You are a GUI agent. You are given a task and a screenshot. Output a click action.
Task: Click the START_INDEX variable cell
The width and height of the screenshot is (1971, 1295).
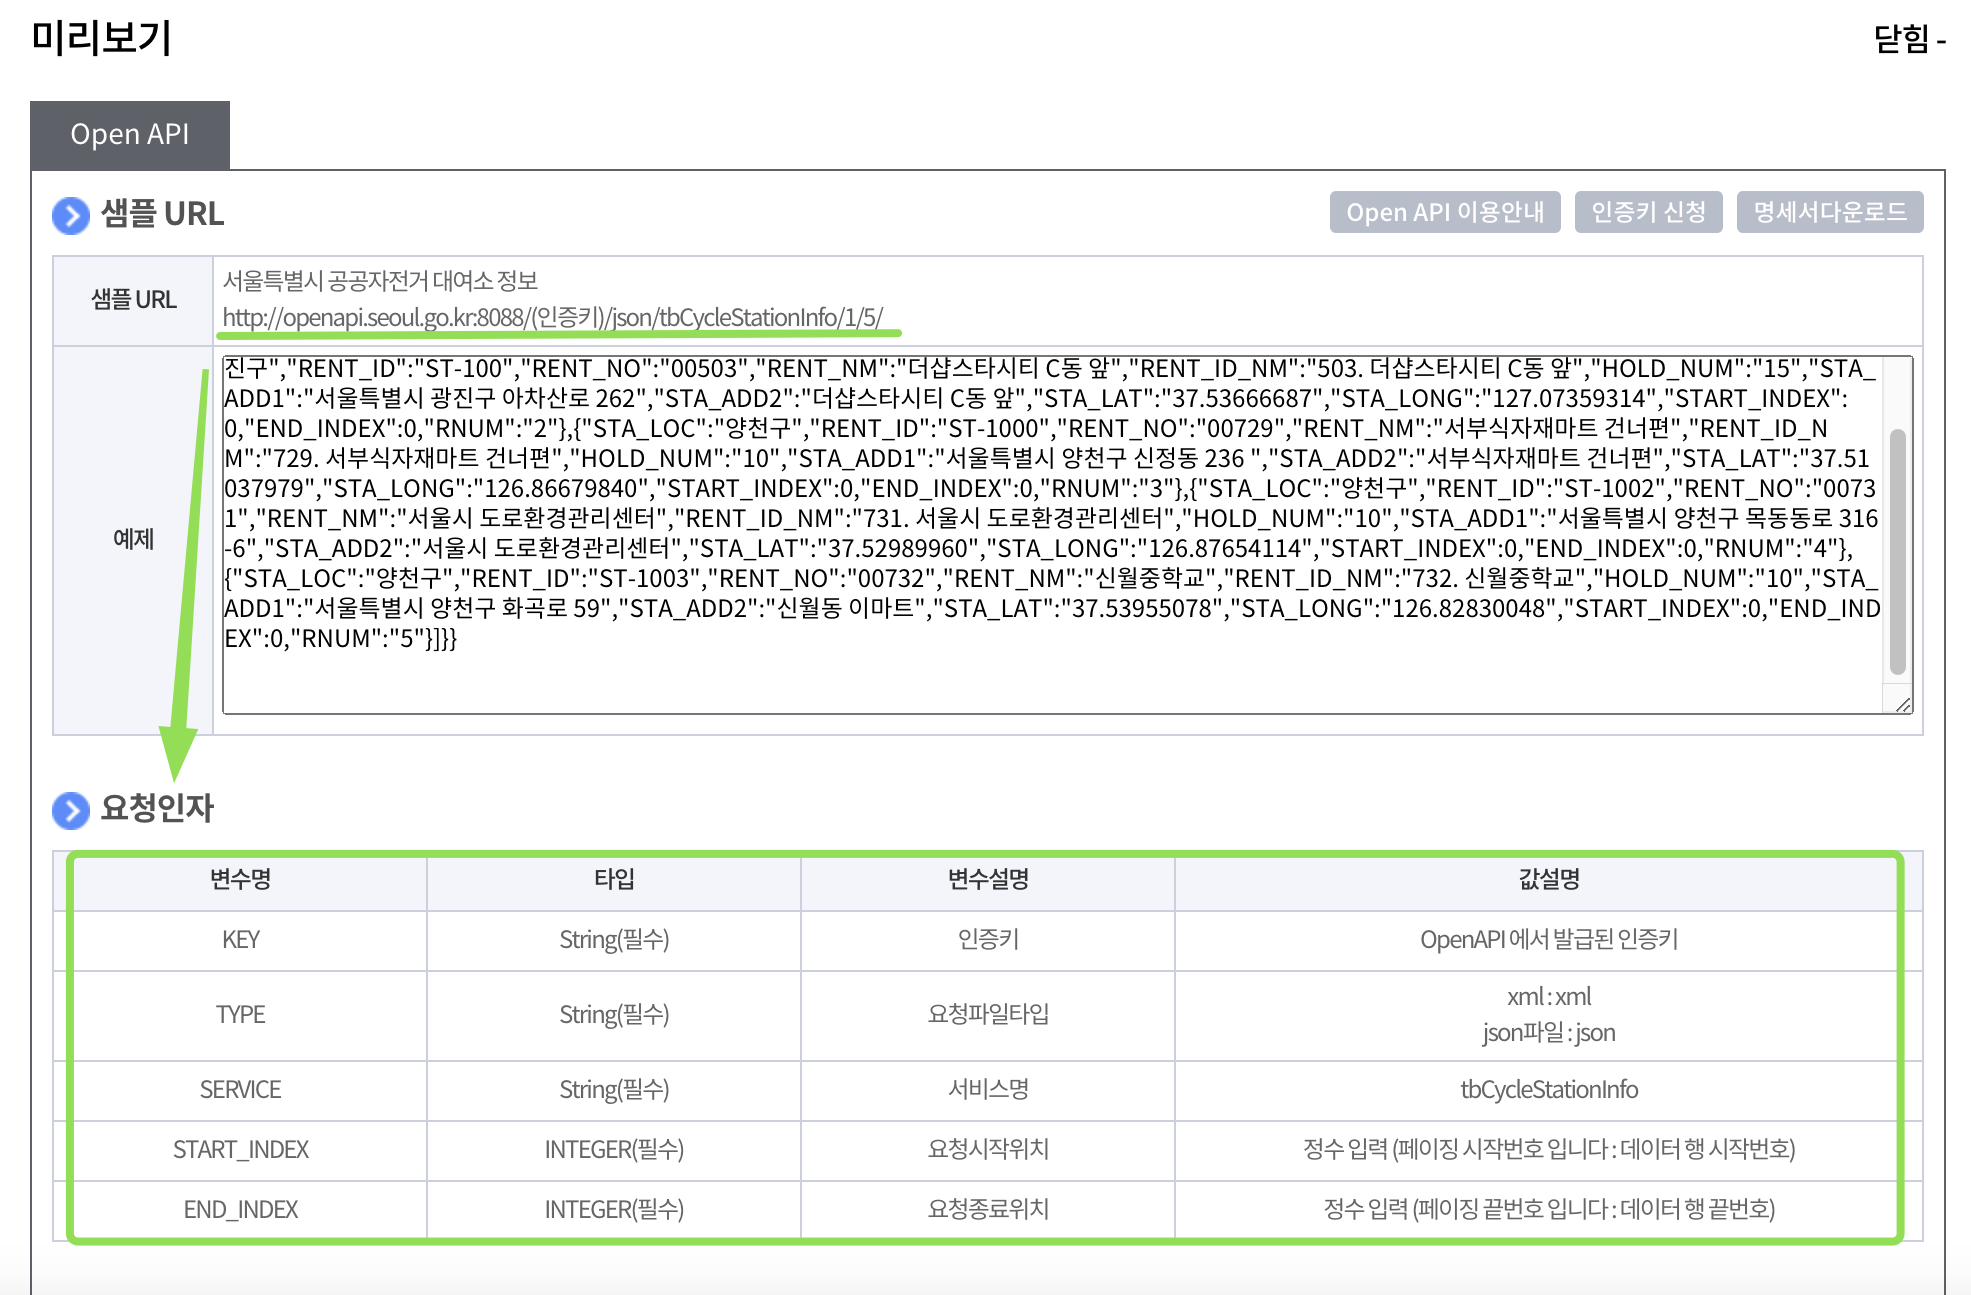240,1150
